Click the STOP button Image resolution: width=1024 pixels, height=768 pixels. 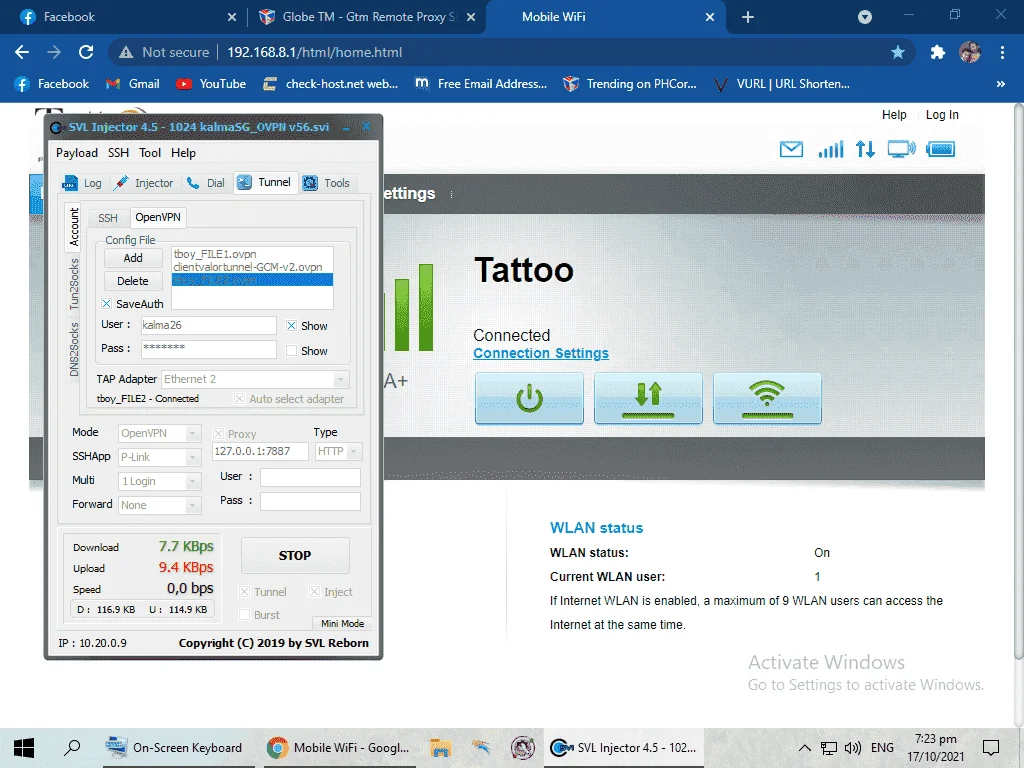(x=295, y=556)
